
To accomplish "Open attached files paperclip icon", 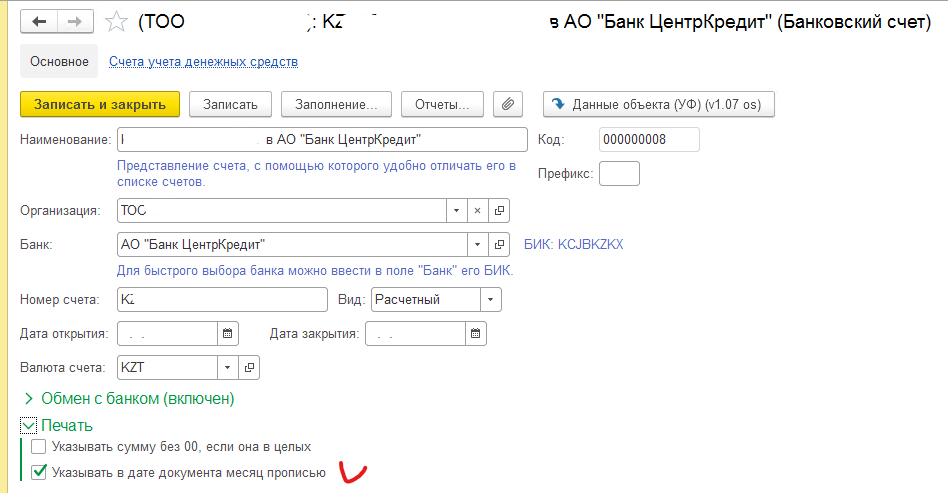I will pyautogui.click(x=509, y=104).
